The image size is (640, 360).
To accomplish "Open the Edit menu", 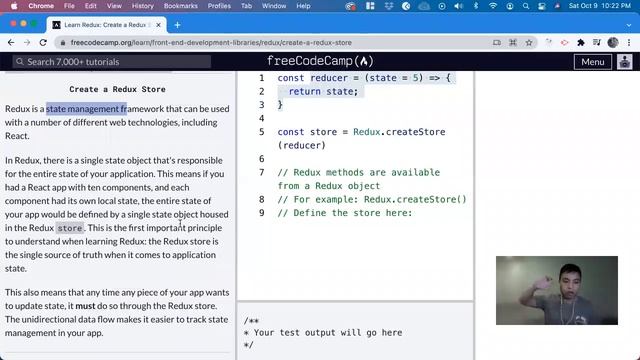I will [91, 6].
